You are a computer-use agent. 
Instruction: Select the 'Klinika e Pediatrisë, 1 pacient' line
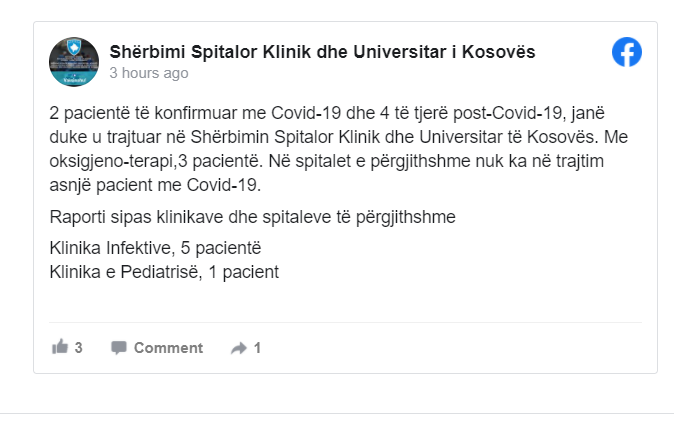pyautogui.click(x=163, y=270)
